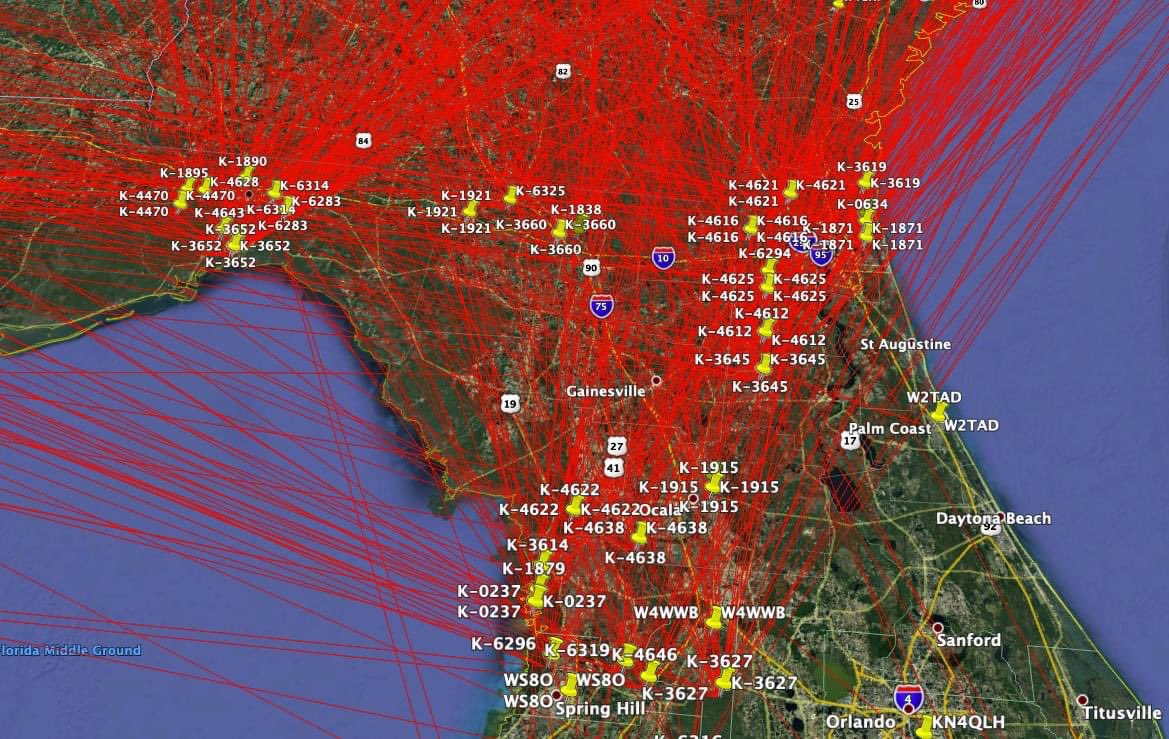
Task: Click the Orlando city label
Action: [x=860, y=722]
